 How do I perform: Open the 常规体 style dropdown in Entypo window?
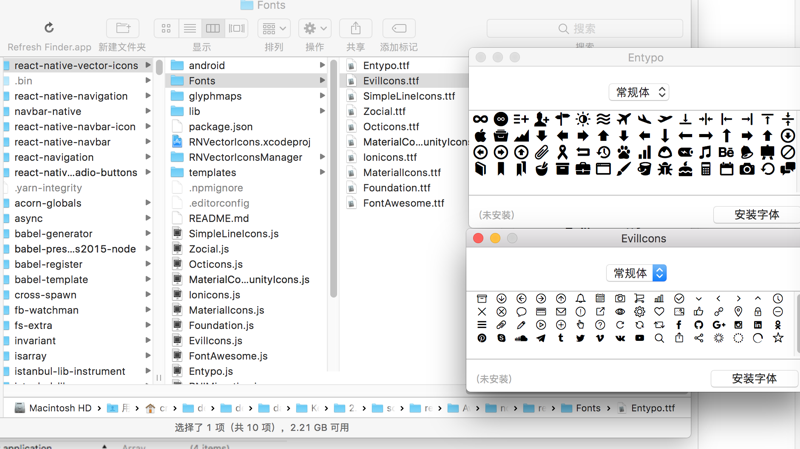point(638,93)
